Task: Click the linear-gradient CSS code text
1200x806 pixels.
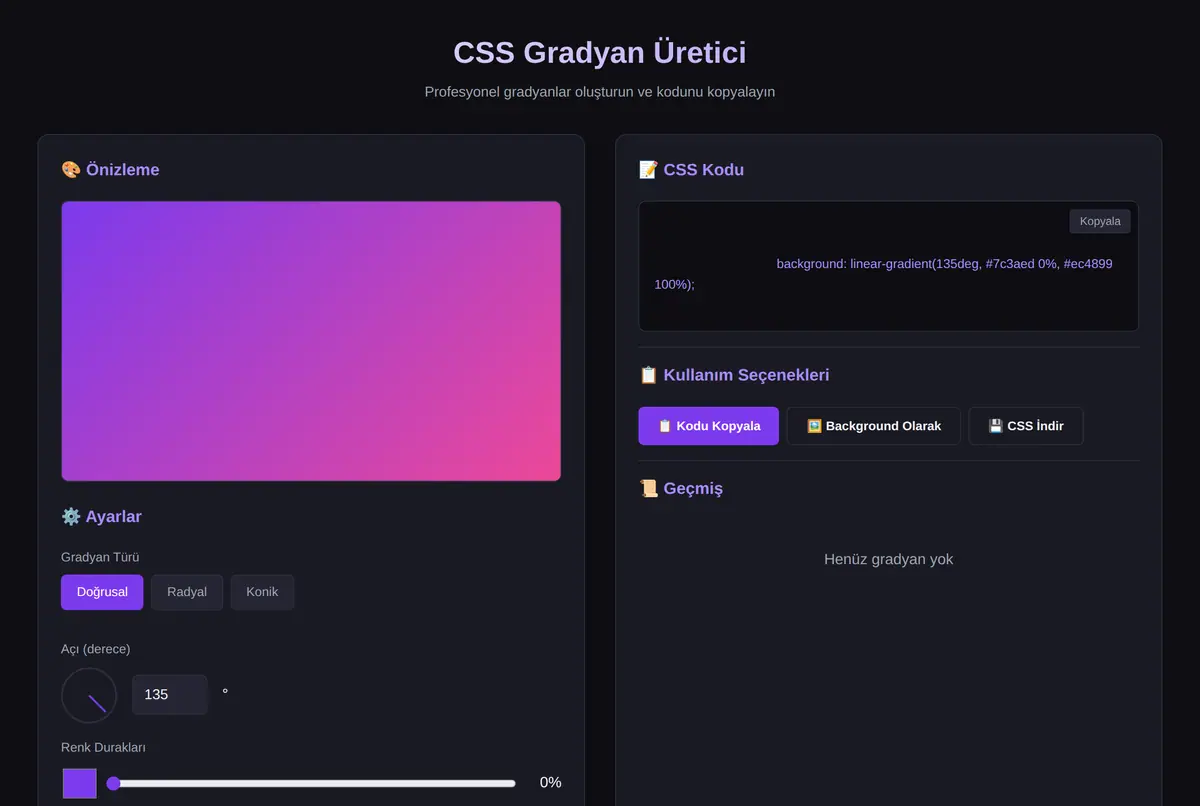Action: click(x=883, y=274)
